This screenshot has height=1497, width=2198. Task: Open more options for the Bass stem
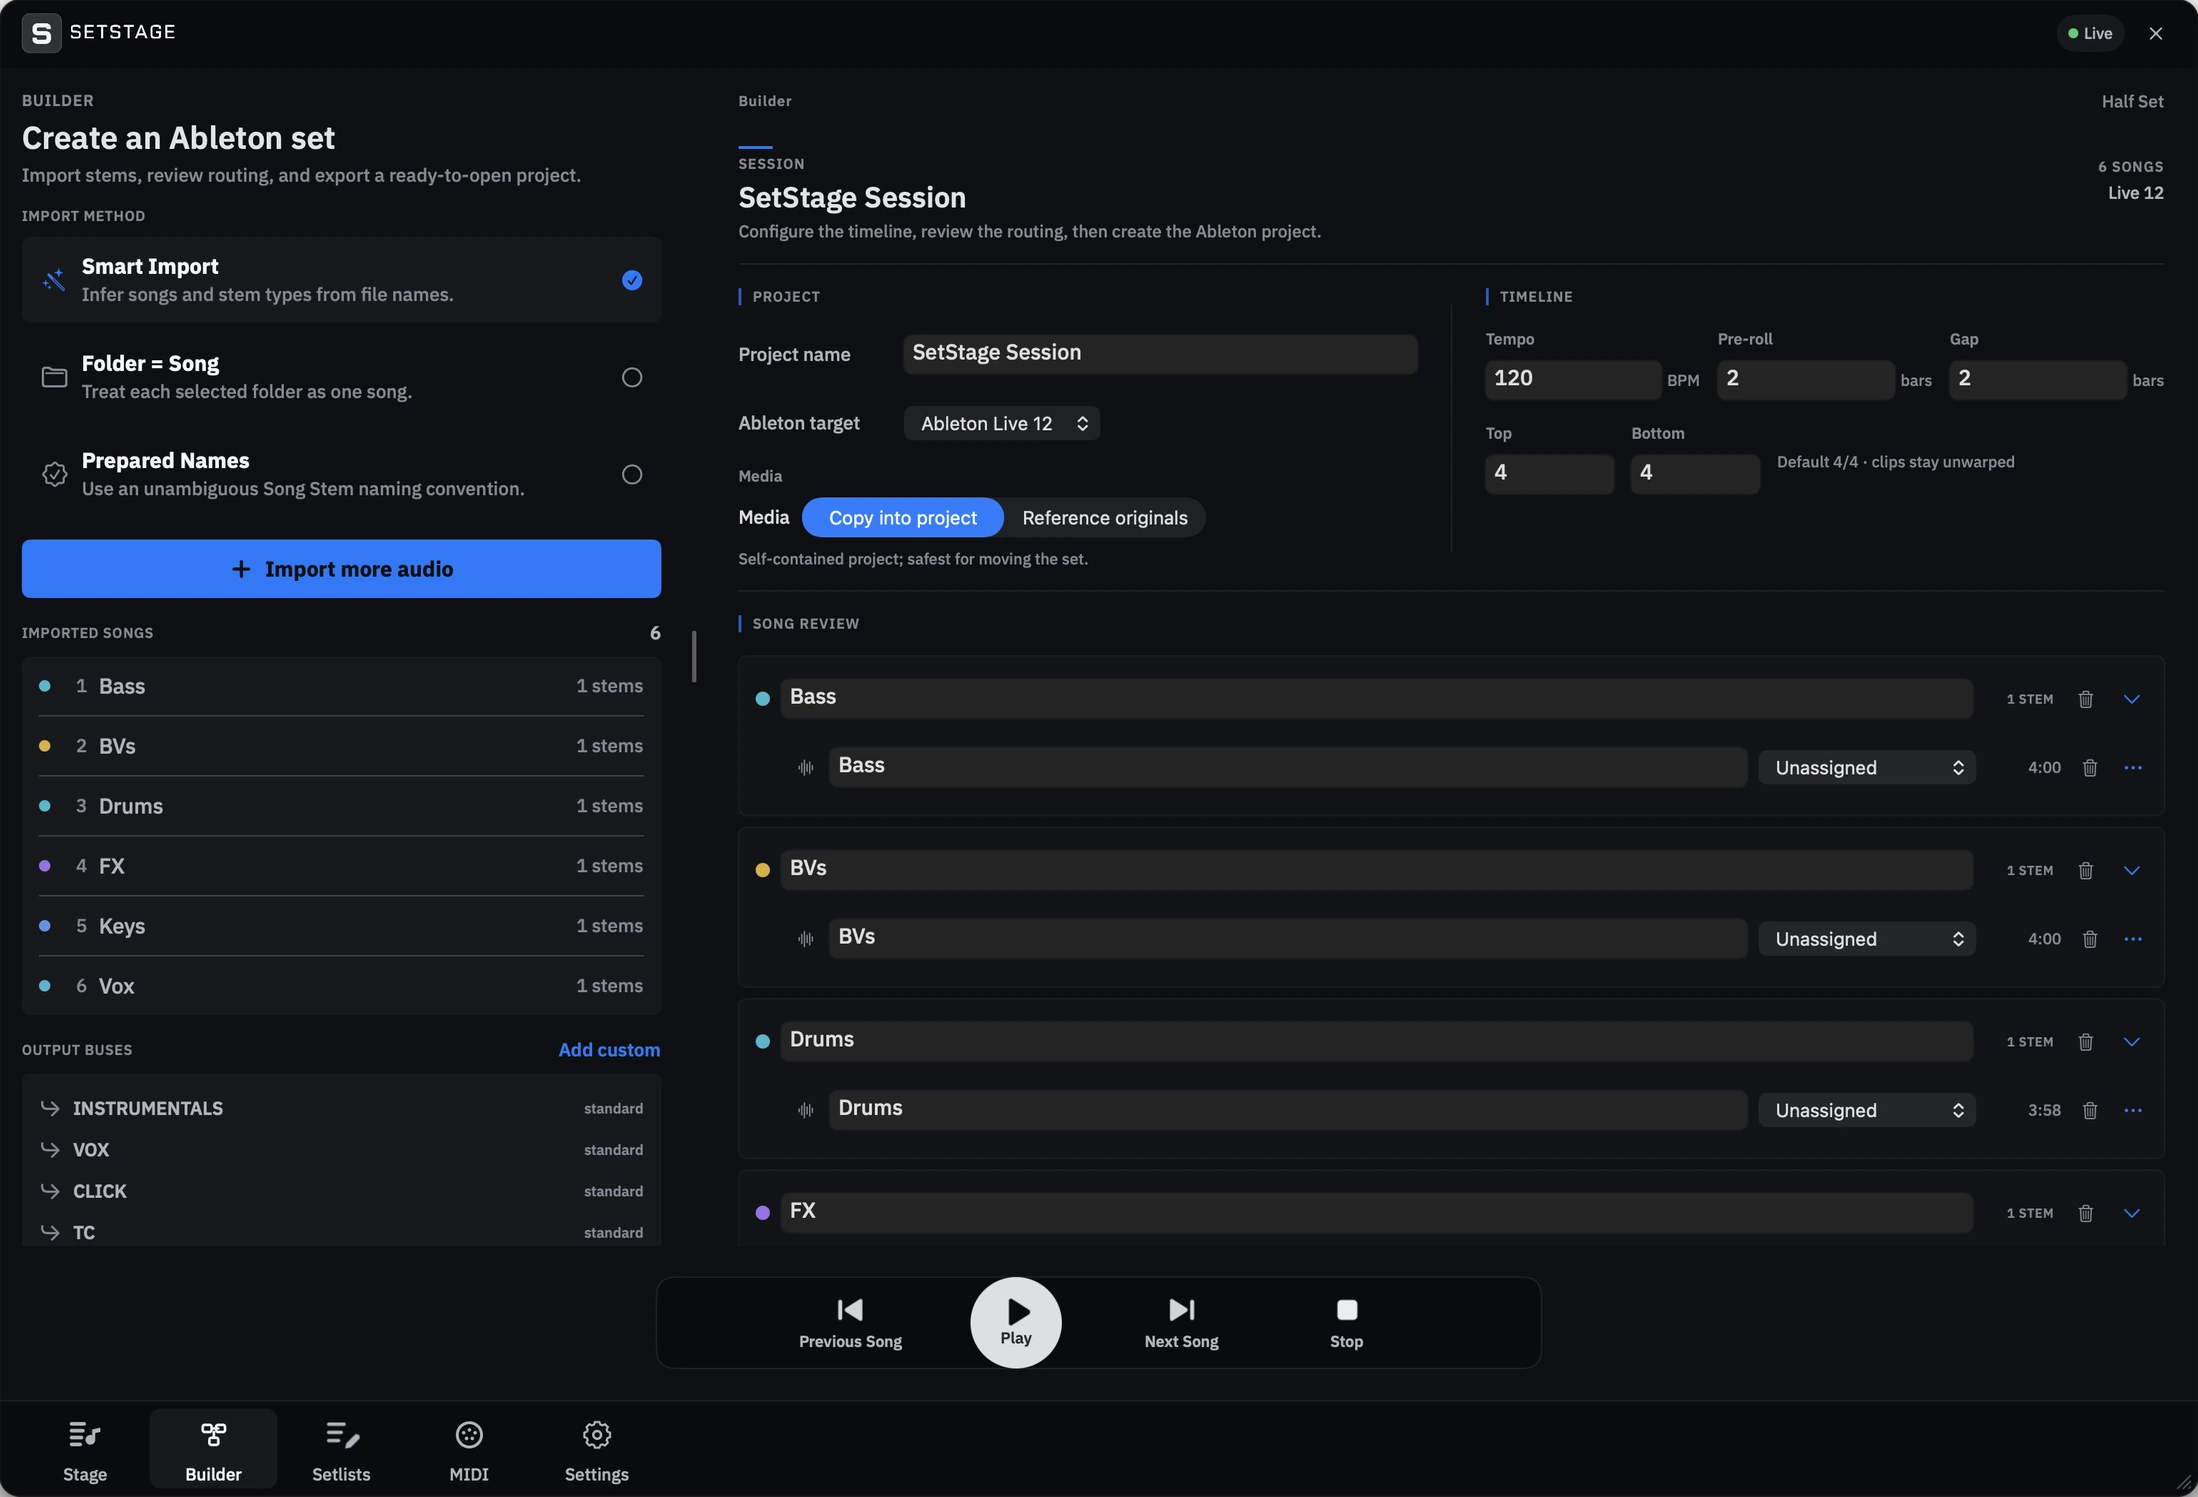[x=2132, y=768]
